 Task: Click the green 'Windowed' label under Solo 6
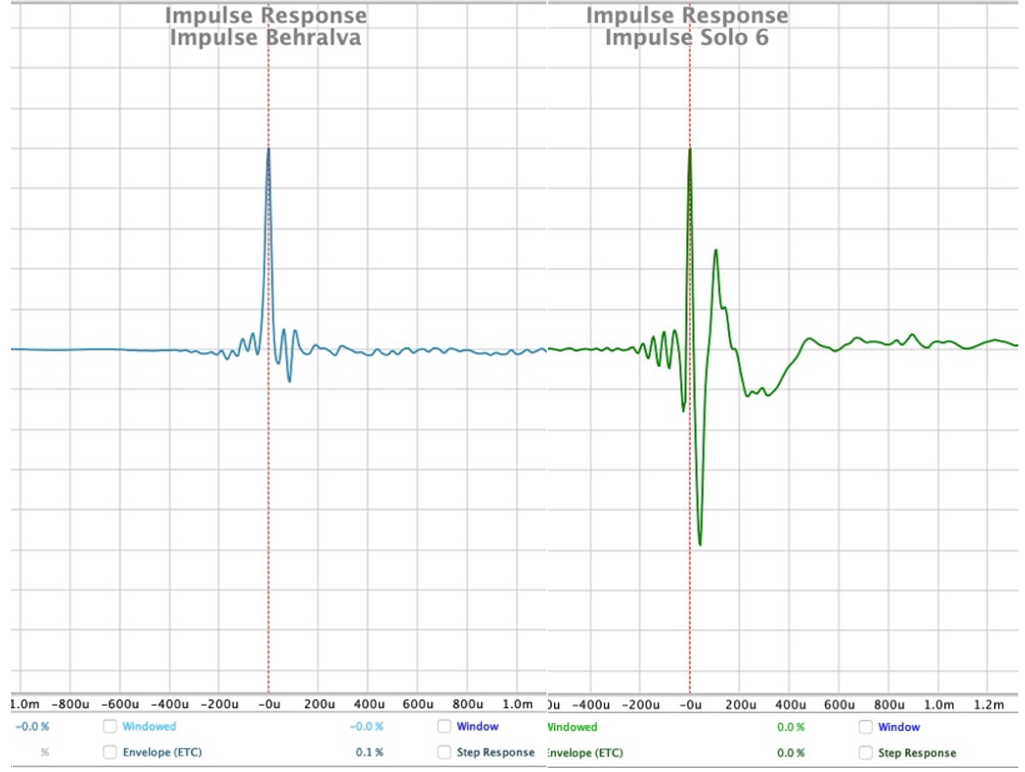pyautogui.click(x=572, y=727)
